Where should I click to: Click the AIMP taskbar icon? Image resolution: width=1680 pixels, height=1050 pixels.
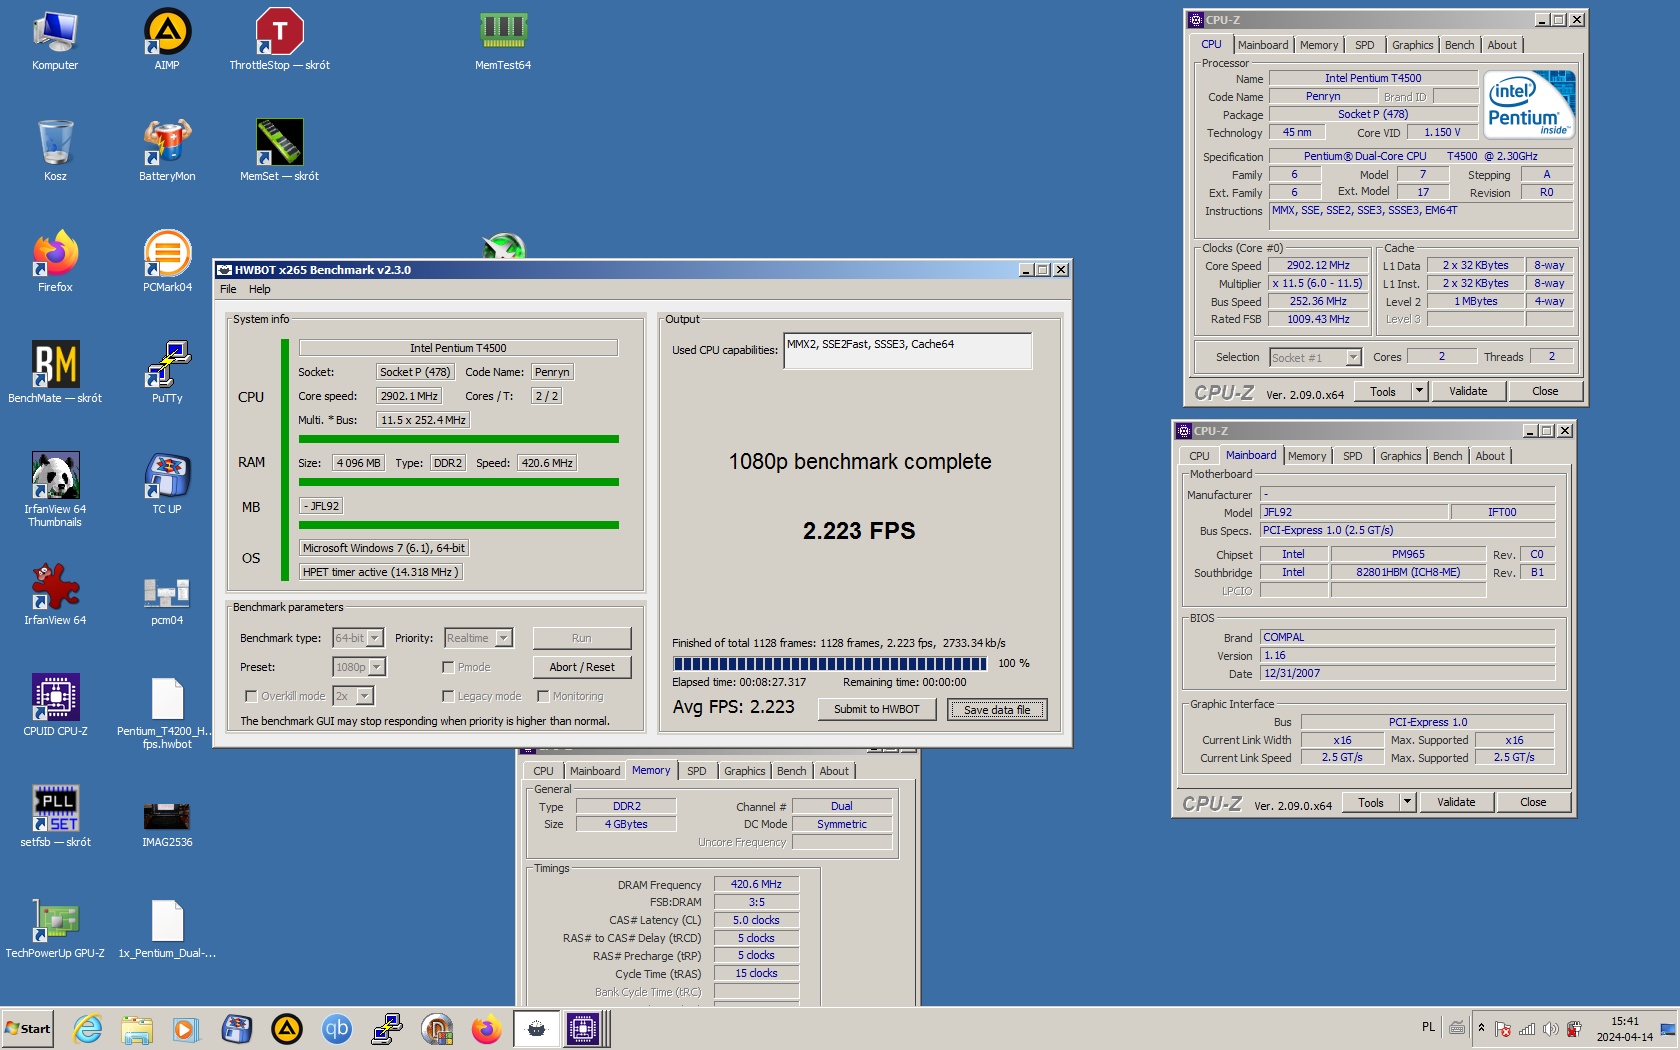[x=287, y=1028]
